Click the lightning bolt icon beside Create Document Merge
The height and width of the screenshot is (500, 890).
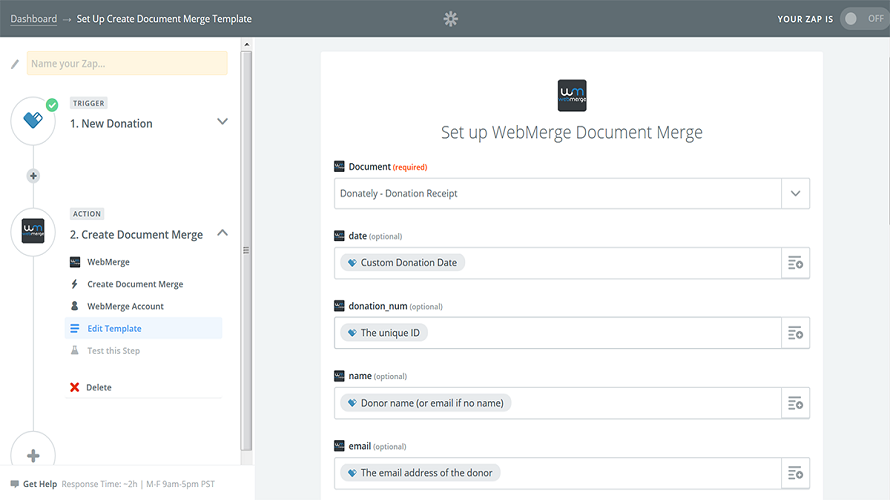(74, 284)
